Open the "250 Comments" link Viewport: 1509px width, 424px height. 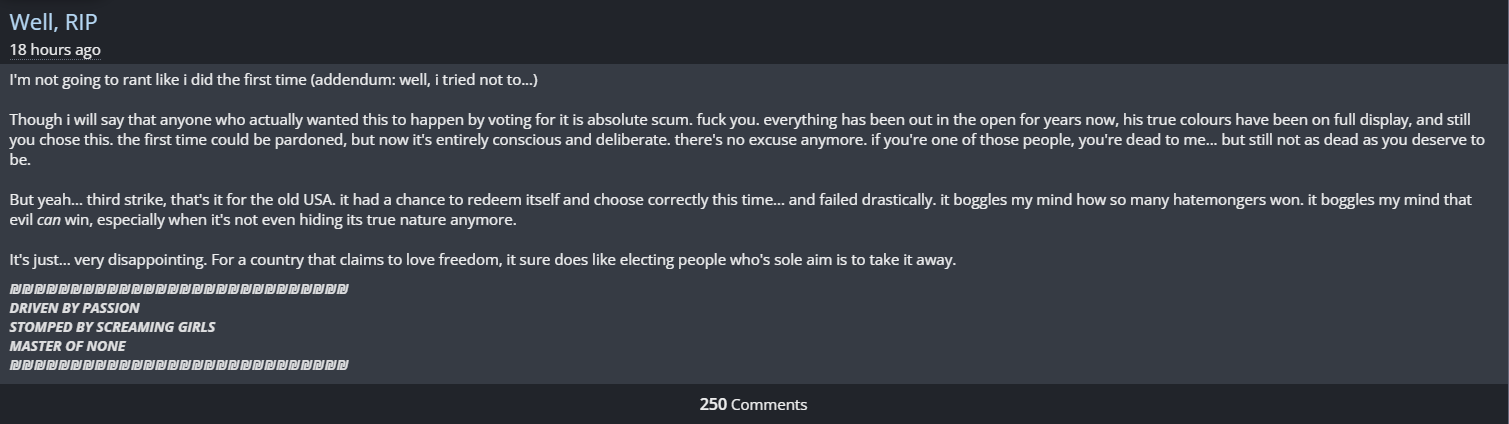pyautogui.click(x=753, y=404)
